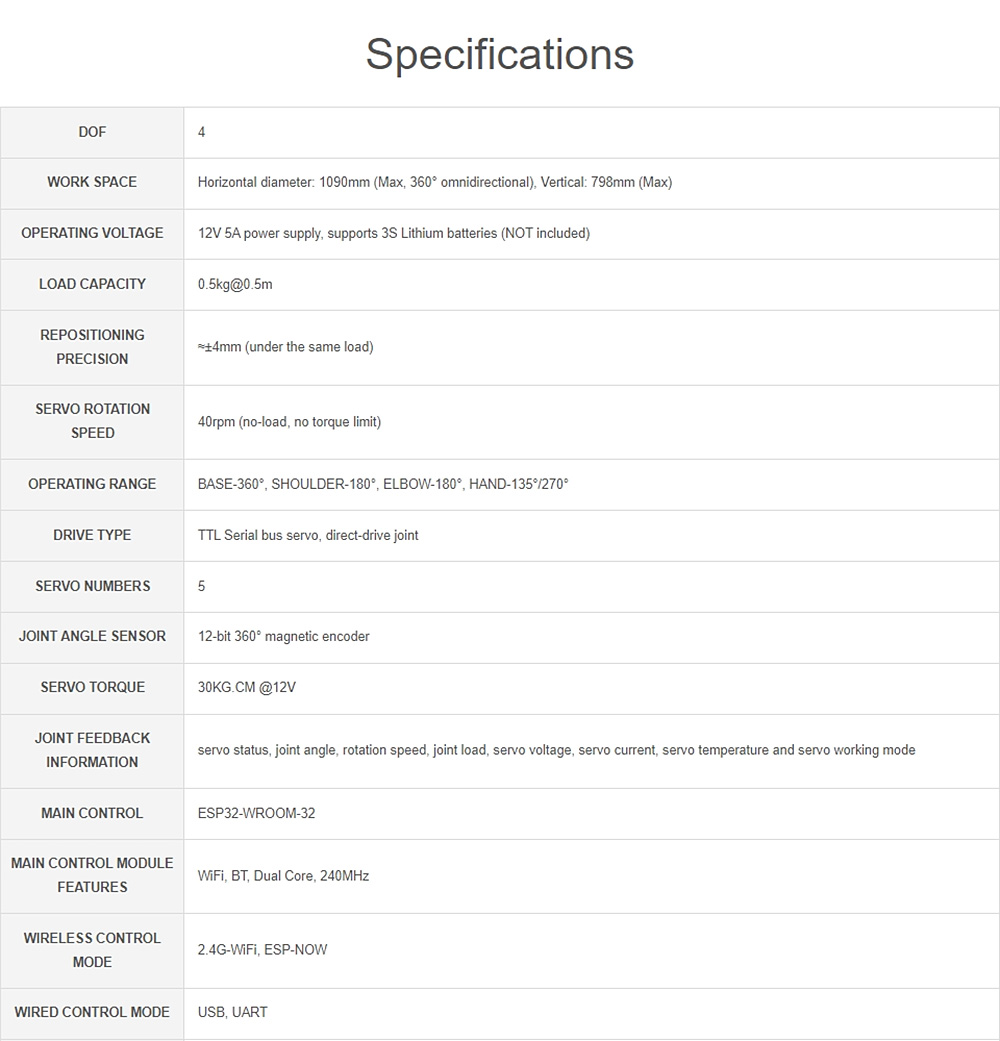Click the DOF row label
Screen dimensions: 1000x1041
[92, 132]
